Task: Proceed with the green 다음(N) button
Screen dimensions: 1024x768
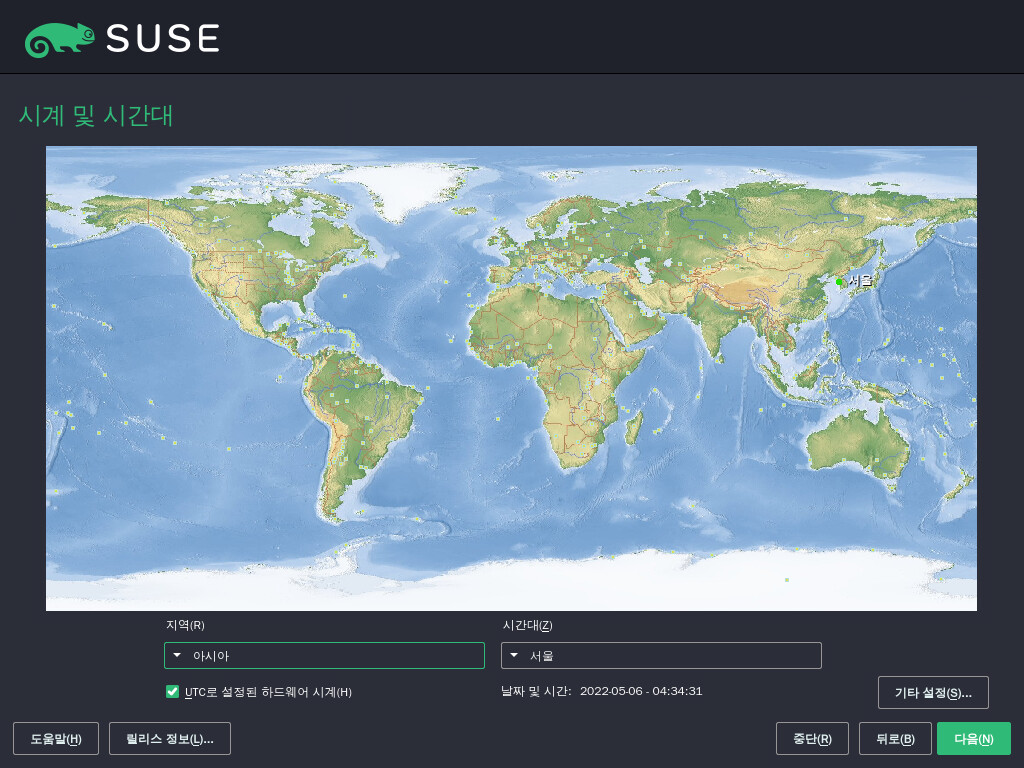Action: [973, 738]
